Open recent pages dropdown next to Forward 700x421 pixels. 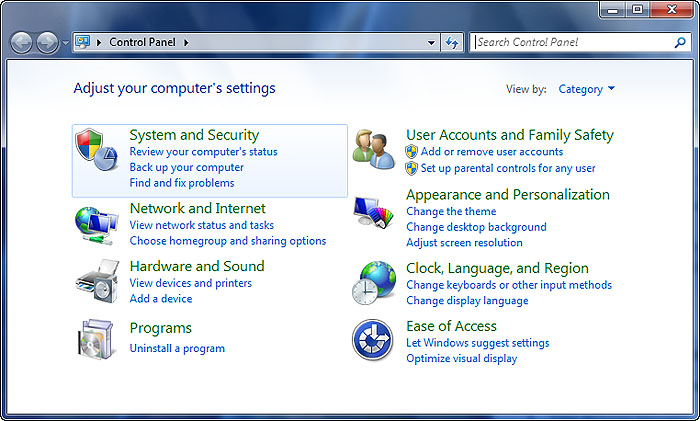pyautogui.click(x=65, y=42)
